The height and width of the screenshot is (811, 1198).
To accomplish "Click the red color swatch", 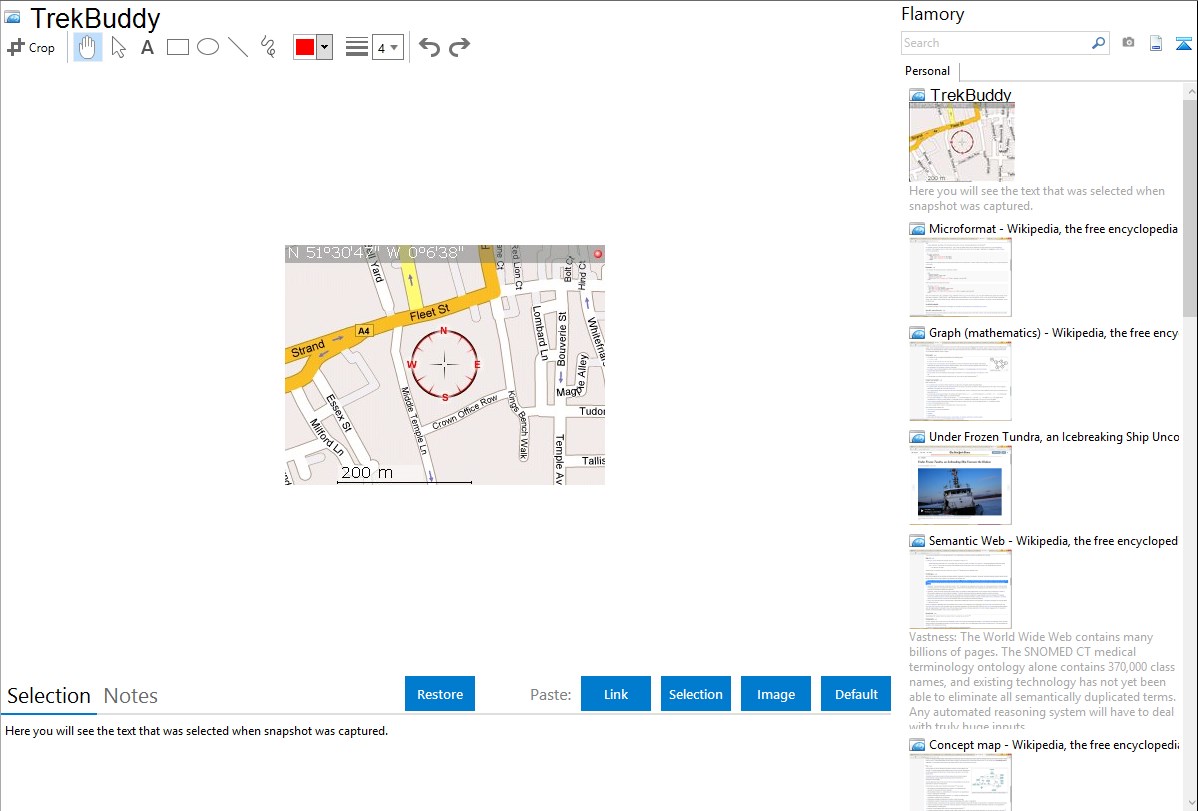I will [305, 47].
